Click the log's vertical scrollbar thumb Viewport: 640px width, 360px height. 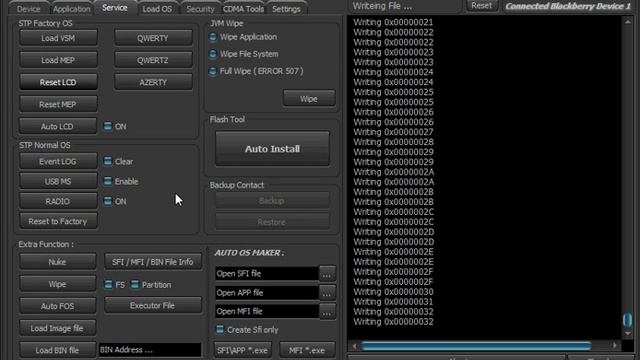(628, 320)
